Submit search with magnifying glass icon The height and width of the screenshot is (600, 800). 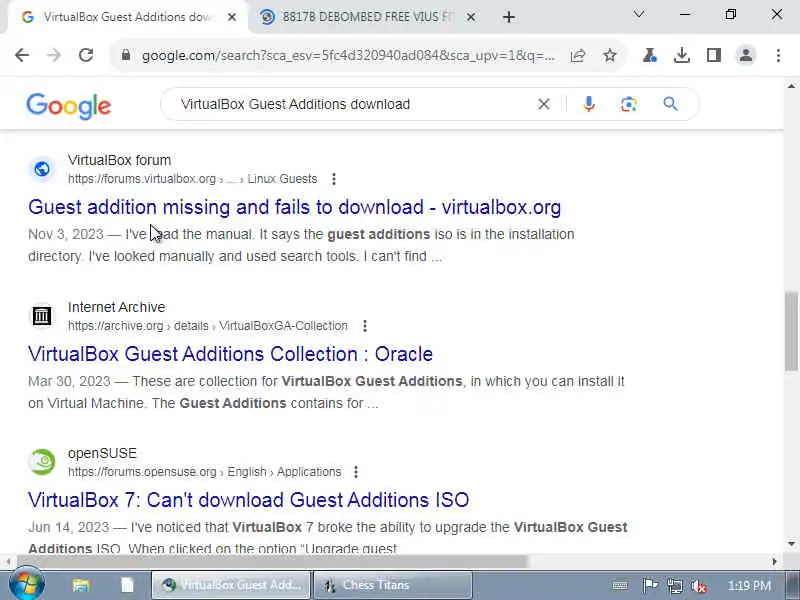click(670, 104)
